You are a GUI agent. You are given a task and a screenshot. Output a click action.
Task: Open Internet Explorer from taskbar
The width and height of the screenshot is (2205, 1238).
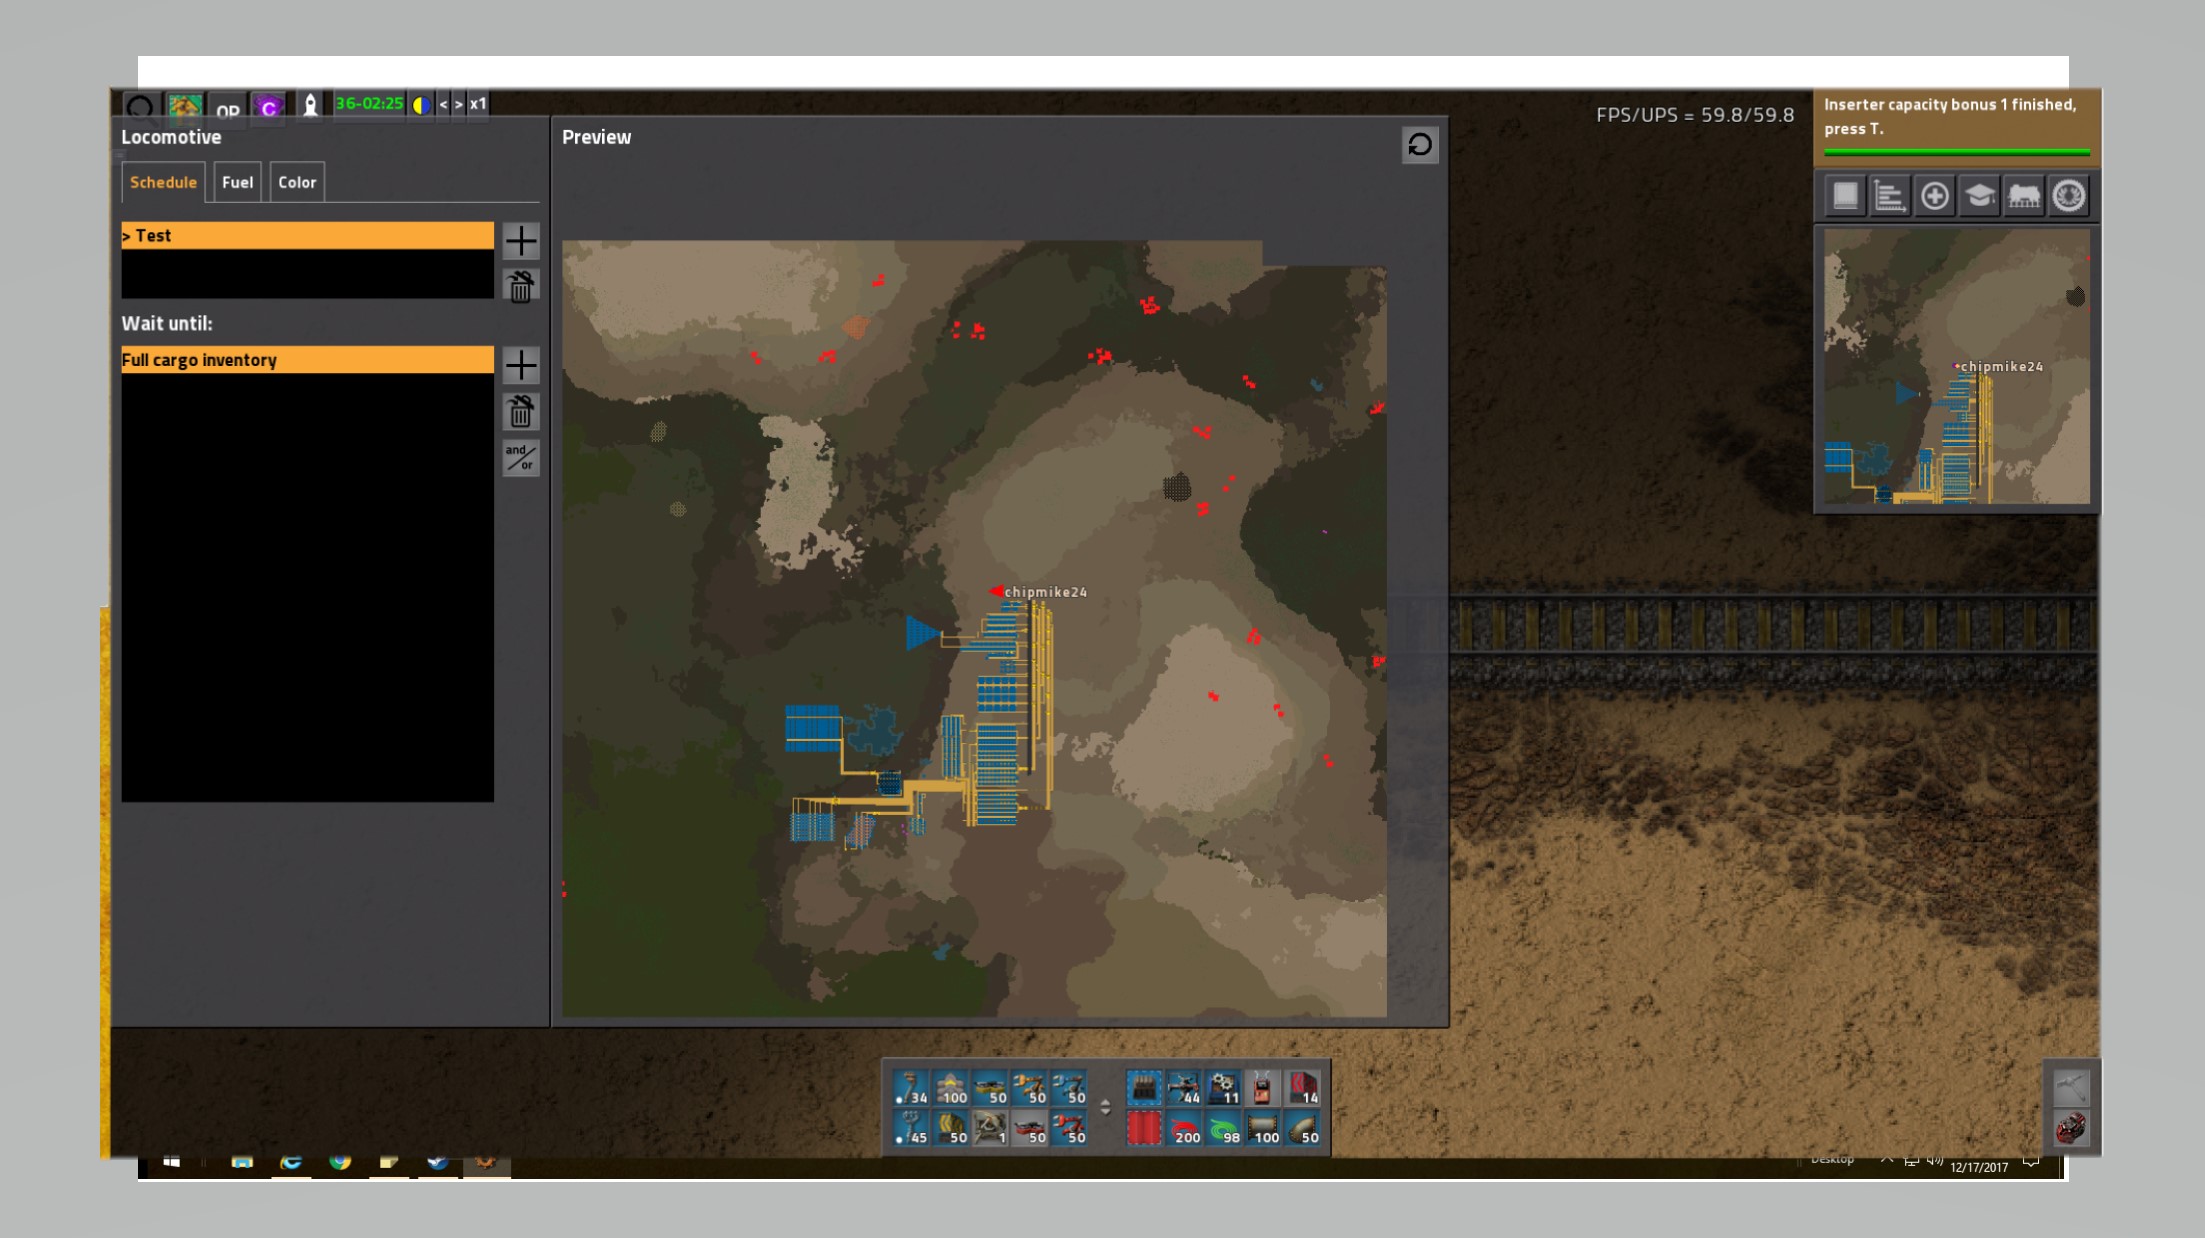(x=291, y=1162)
